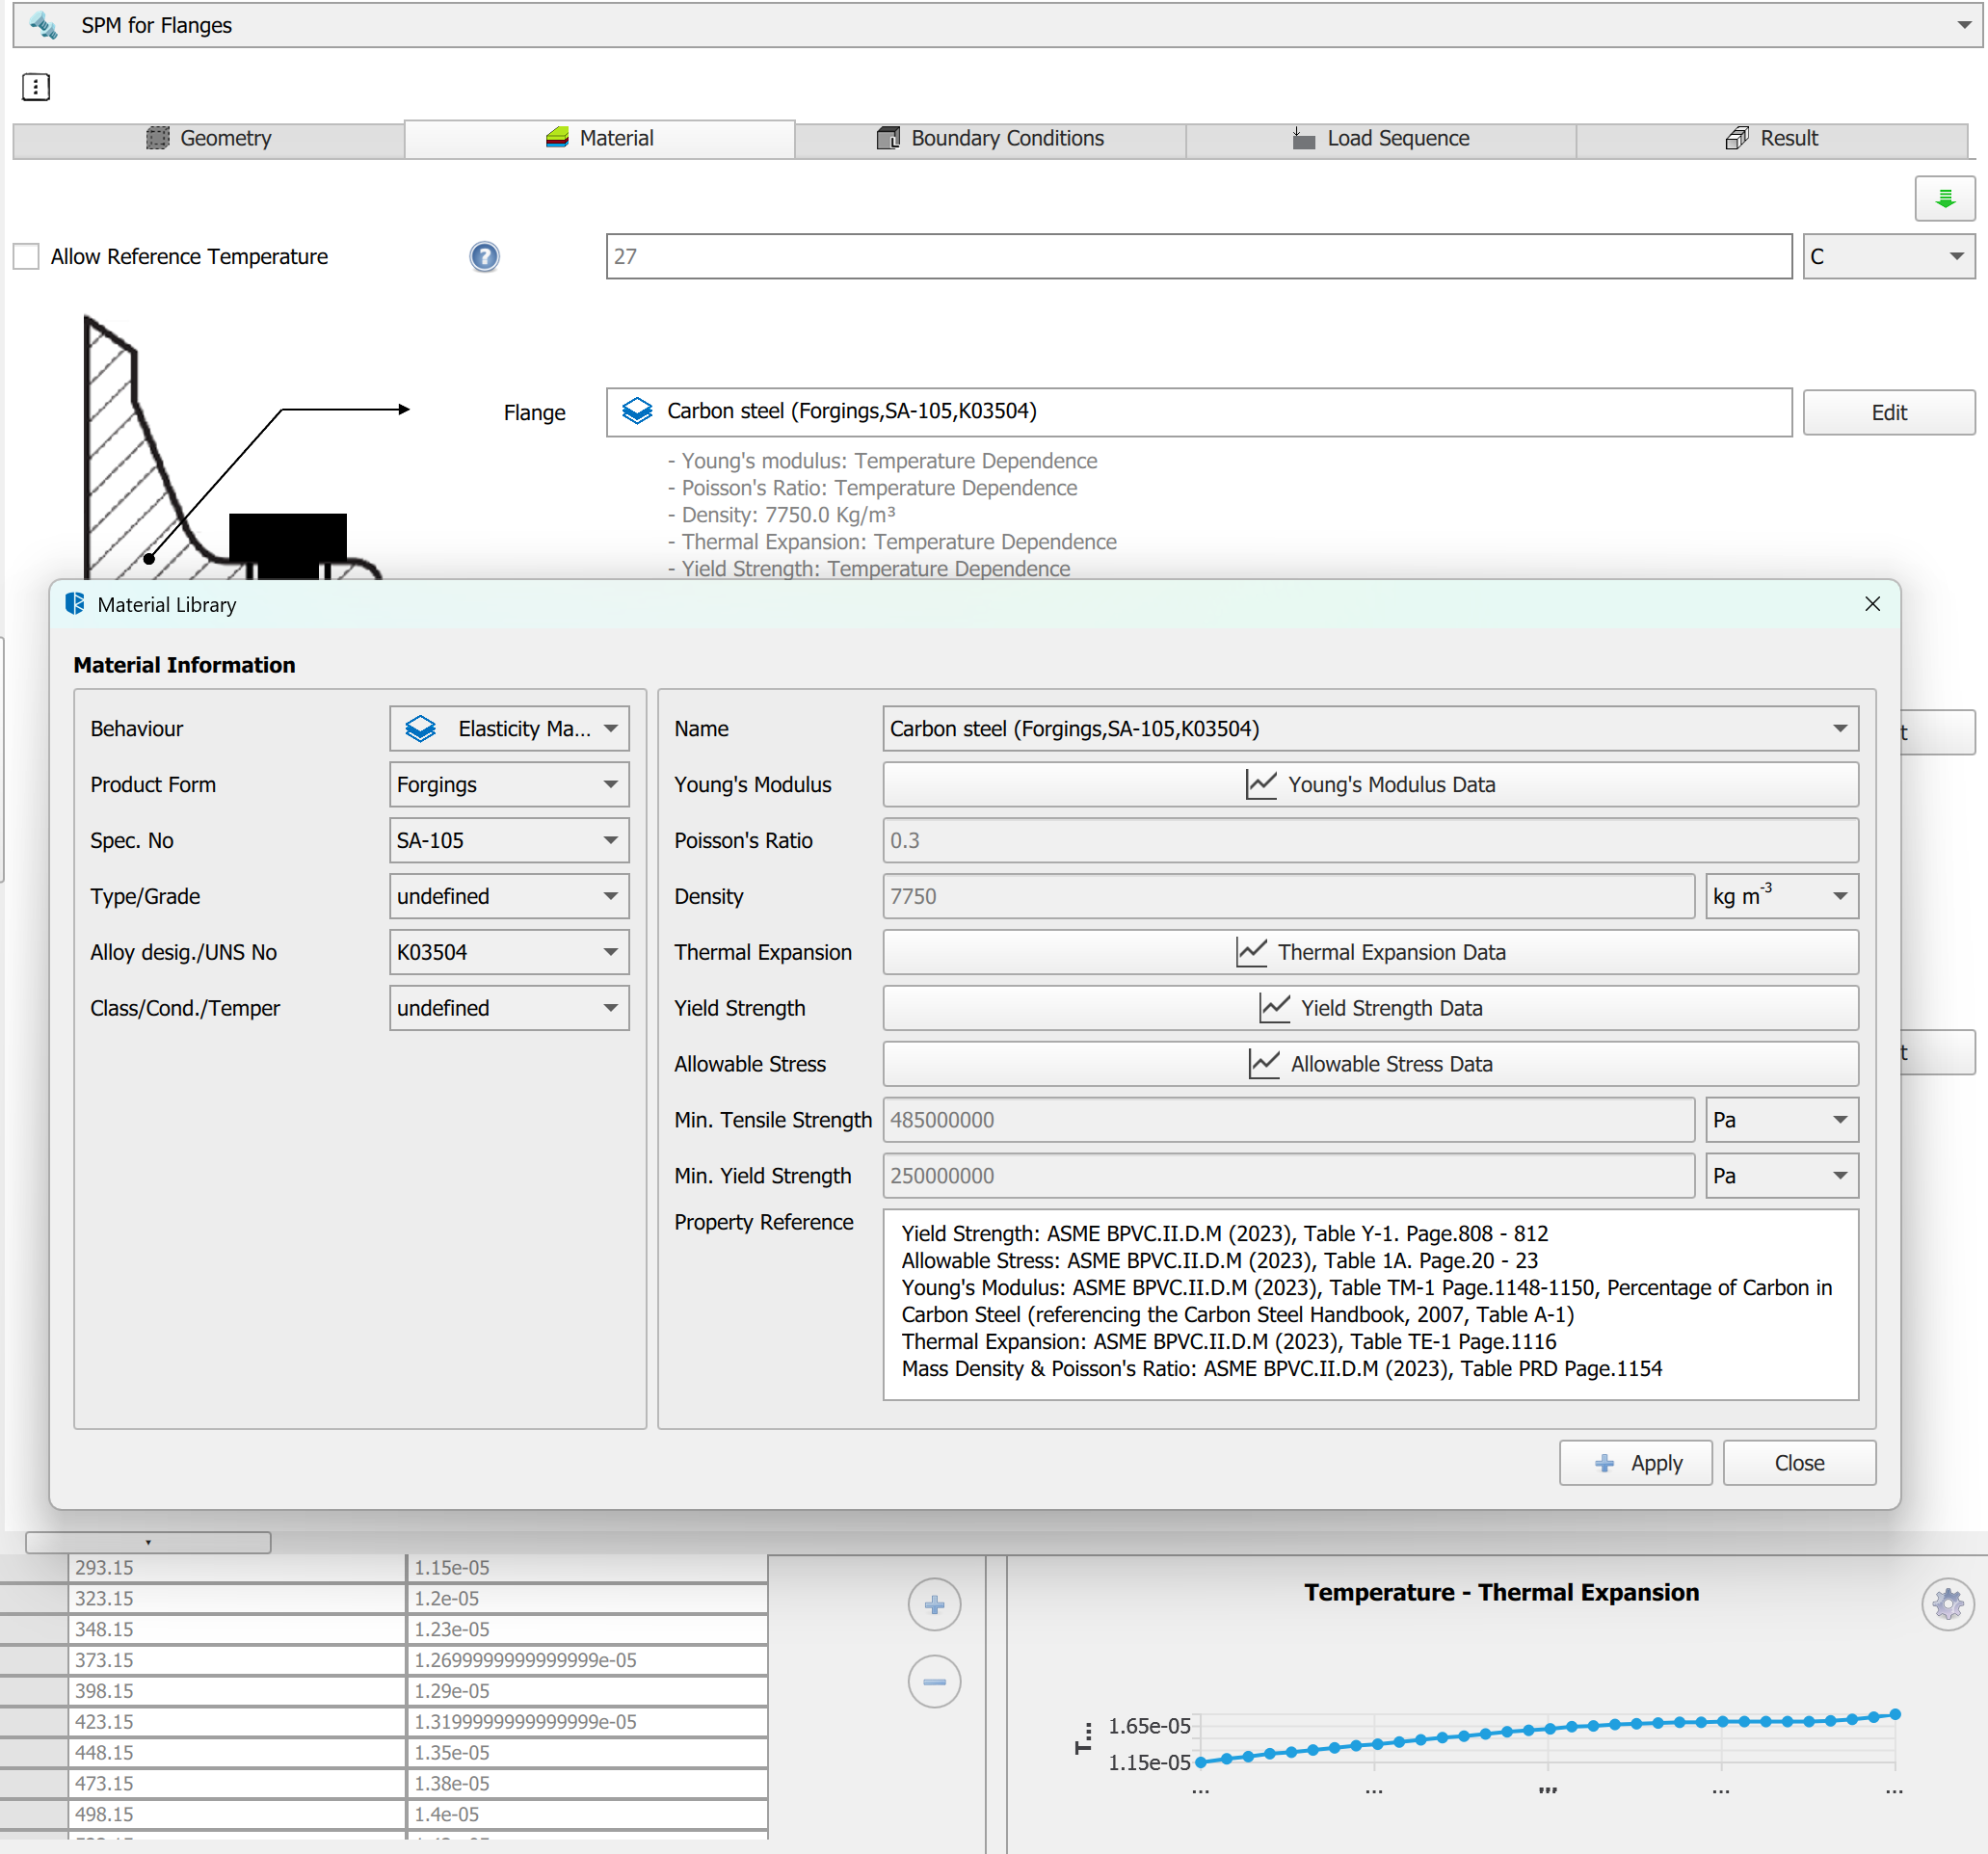Image resolution: width=1988 pixels, height=1854 pixels.
Task: Enable Allow Reference Temperature checkbox
Action: point(27,257)
